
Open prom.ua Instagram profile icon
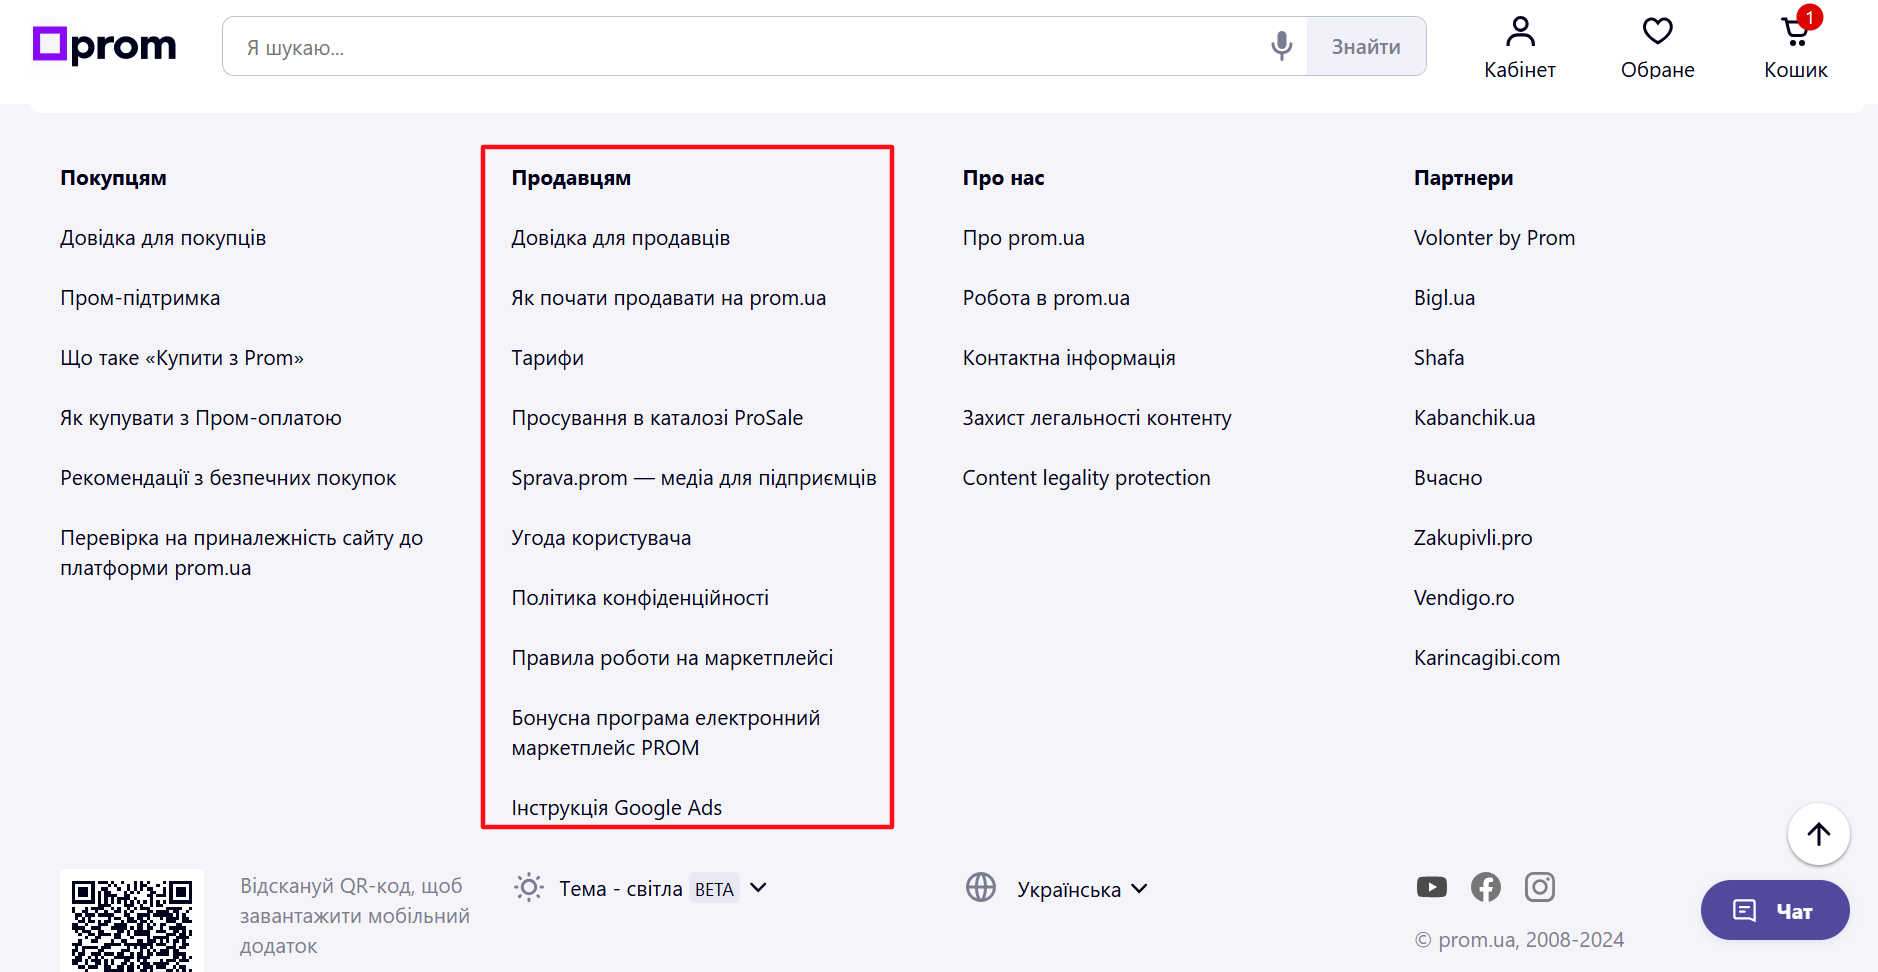[1538, 887]
